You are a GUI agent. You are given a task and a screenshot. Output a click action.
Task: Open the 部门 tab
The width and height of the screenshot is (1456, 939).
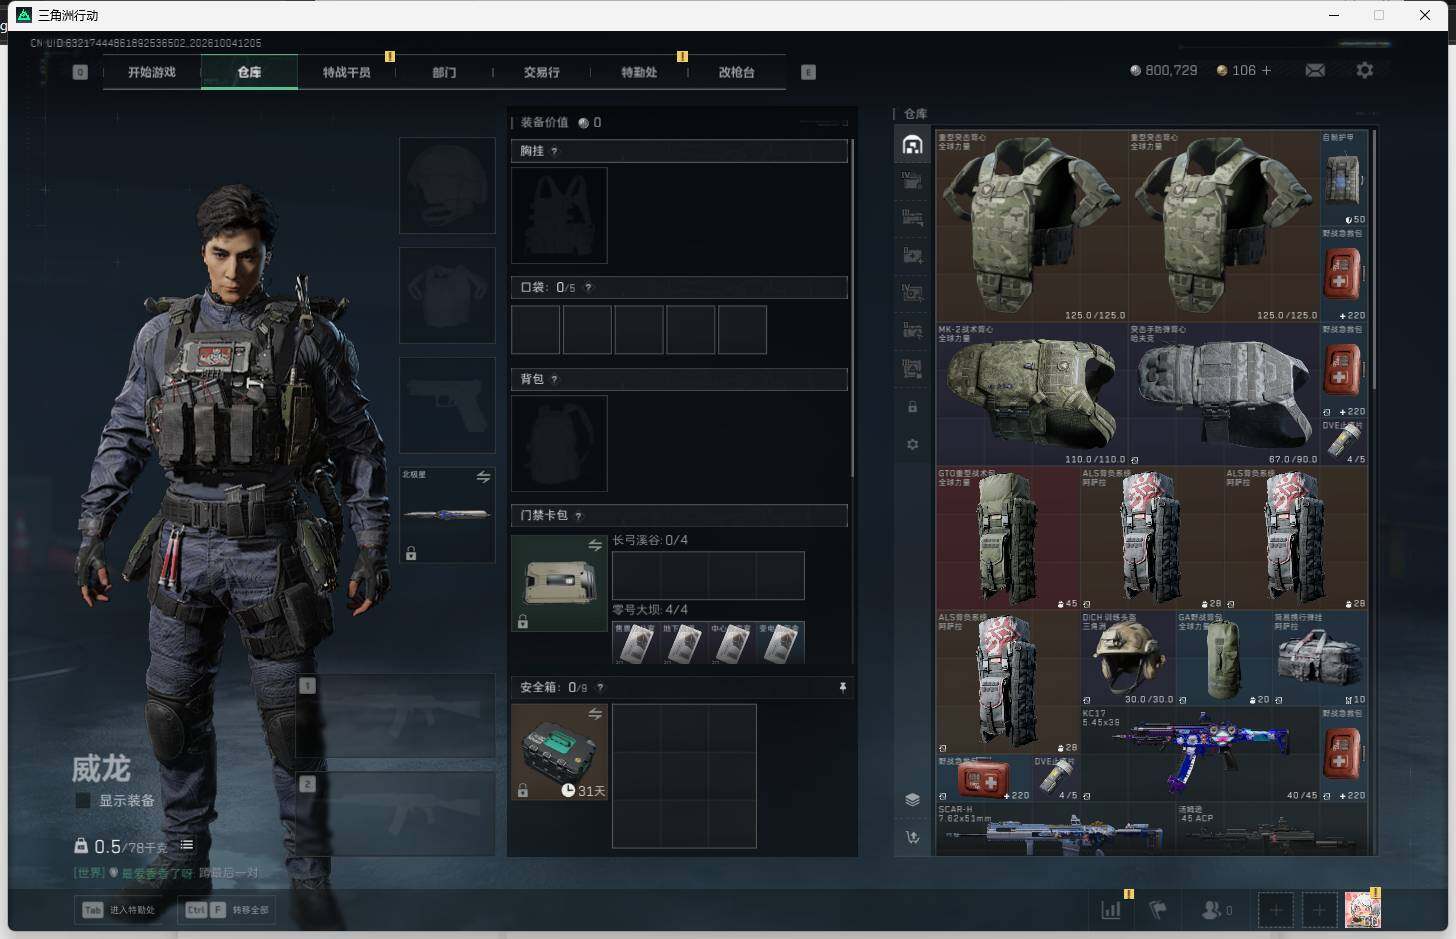click(444, 72)
